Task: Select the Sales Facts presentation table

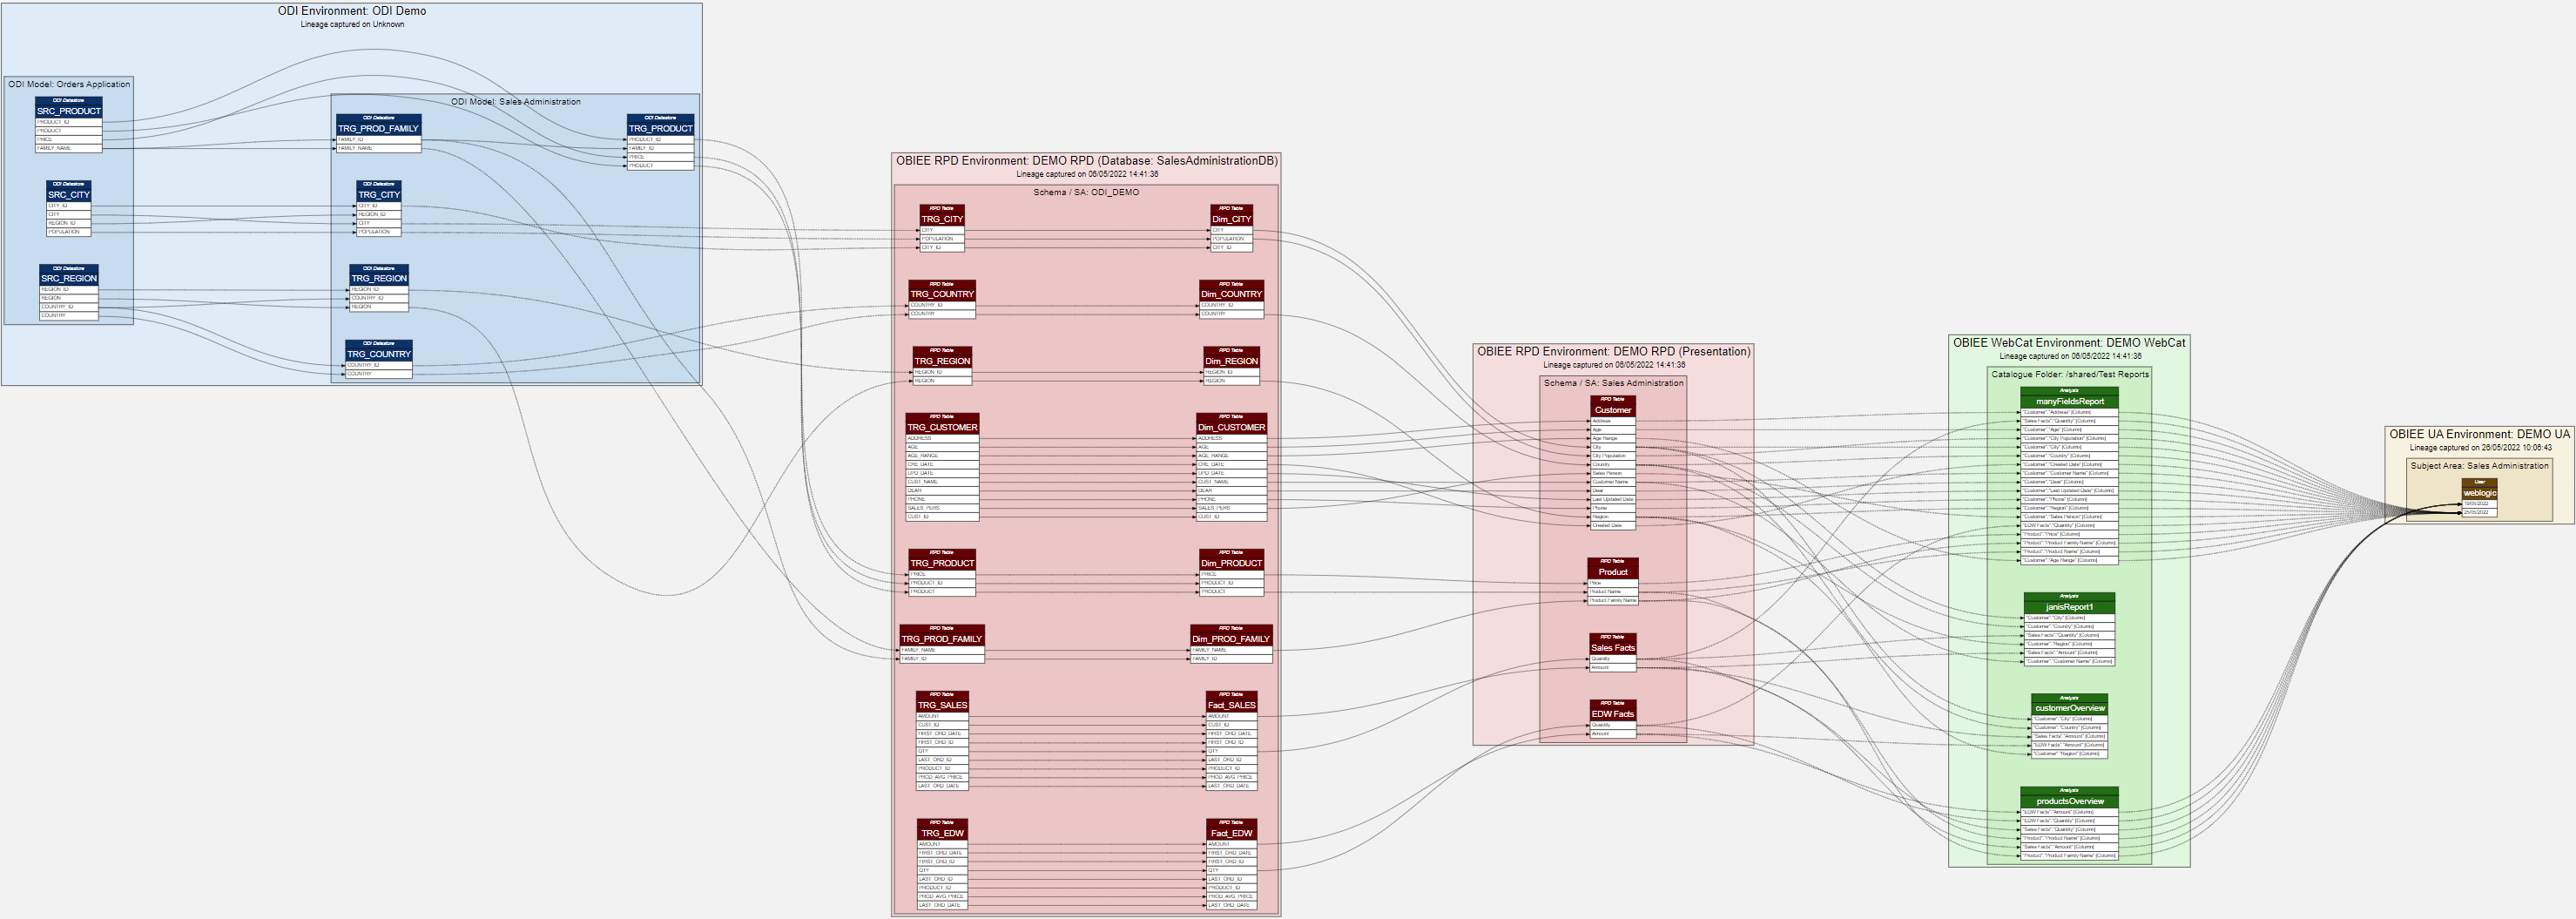Action: coord(1612,647)
